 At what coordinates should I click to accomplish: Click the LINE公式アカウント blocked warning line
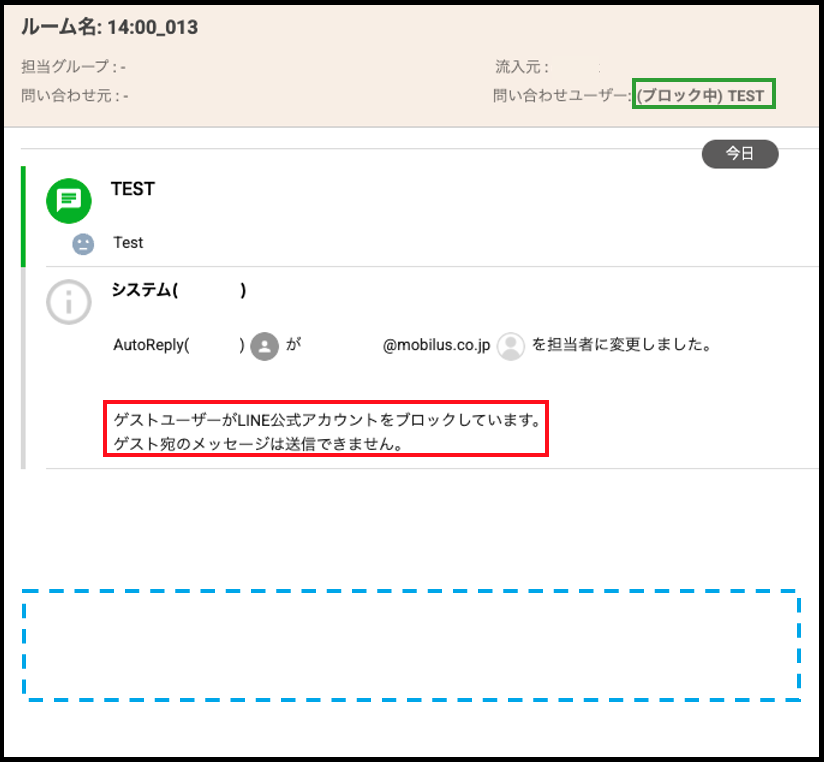[x=327, y=418]
